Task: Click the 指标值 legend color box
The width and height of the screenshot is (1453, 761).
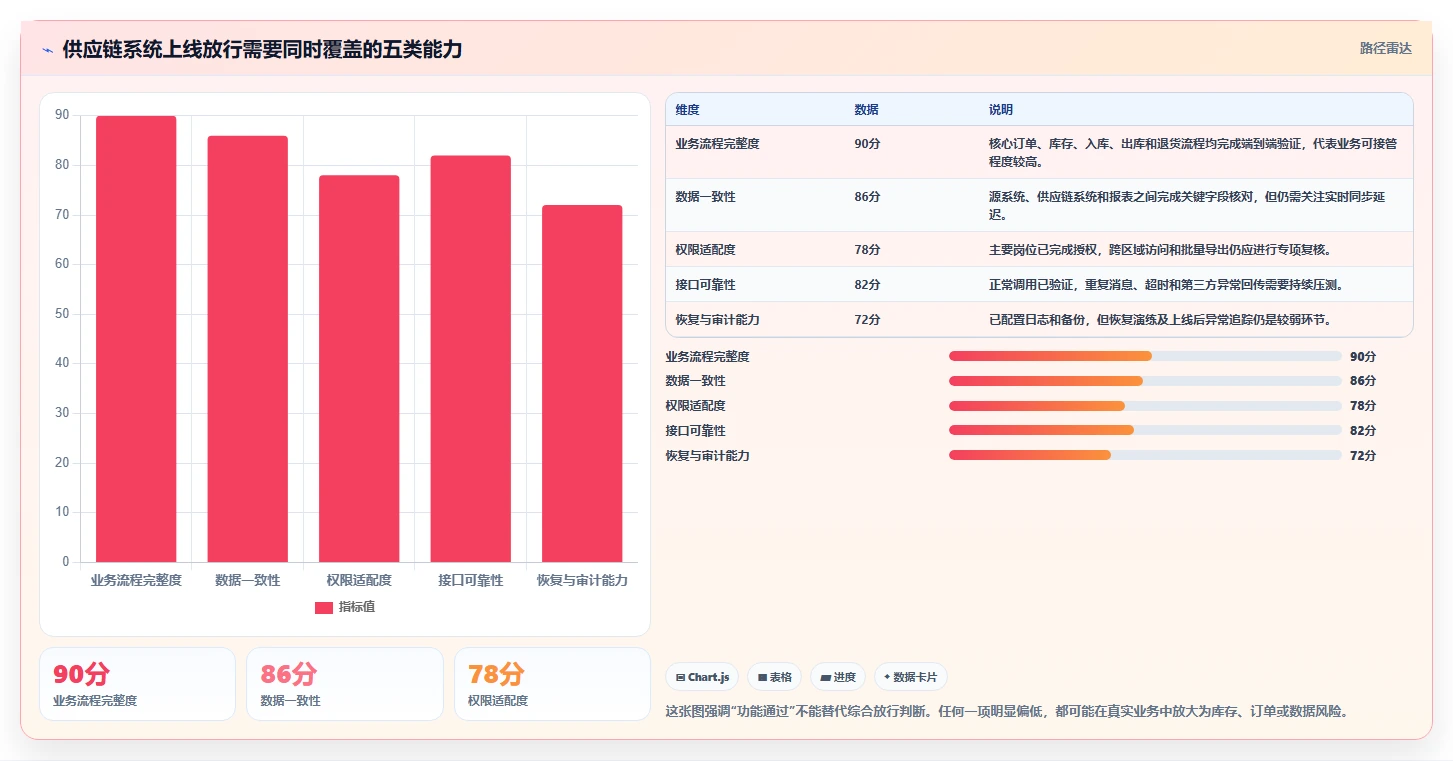Action: [x=324, y=608]
